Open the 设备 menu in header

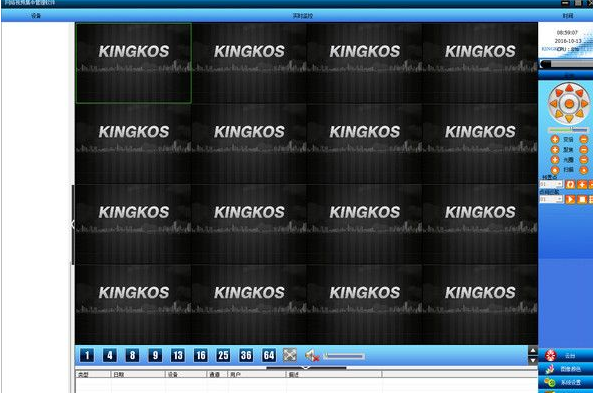[x=36, y=16]
